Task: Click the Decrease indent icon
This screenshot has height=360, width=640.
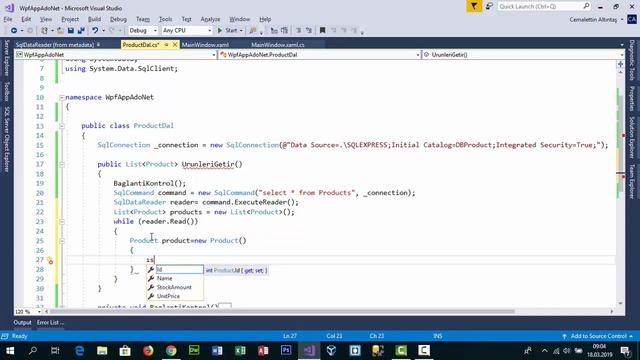Action: point(274,31)
